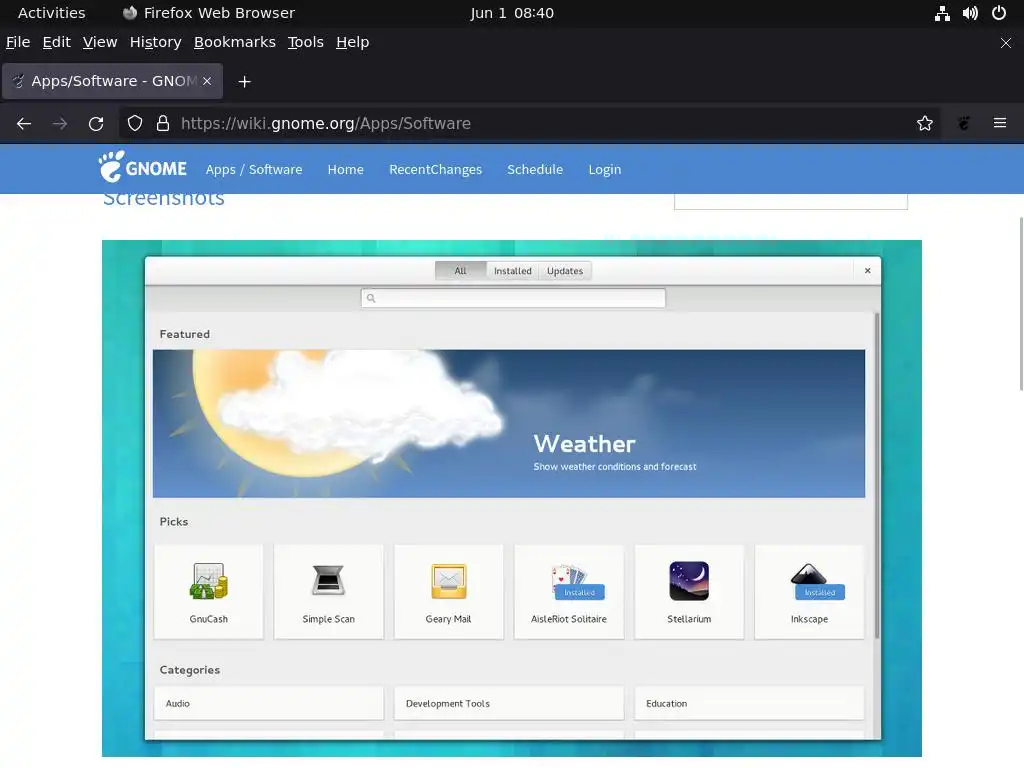The image size is (1024, 768).
Task: Click the GNOME extension icon in toolbar
Action: (x=964, y=123)
